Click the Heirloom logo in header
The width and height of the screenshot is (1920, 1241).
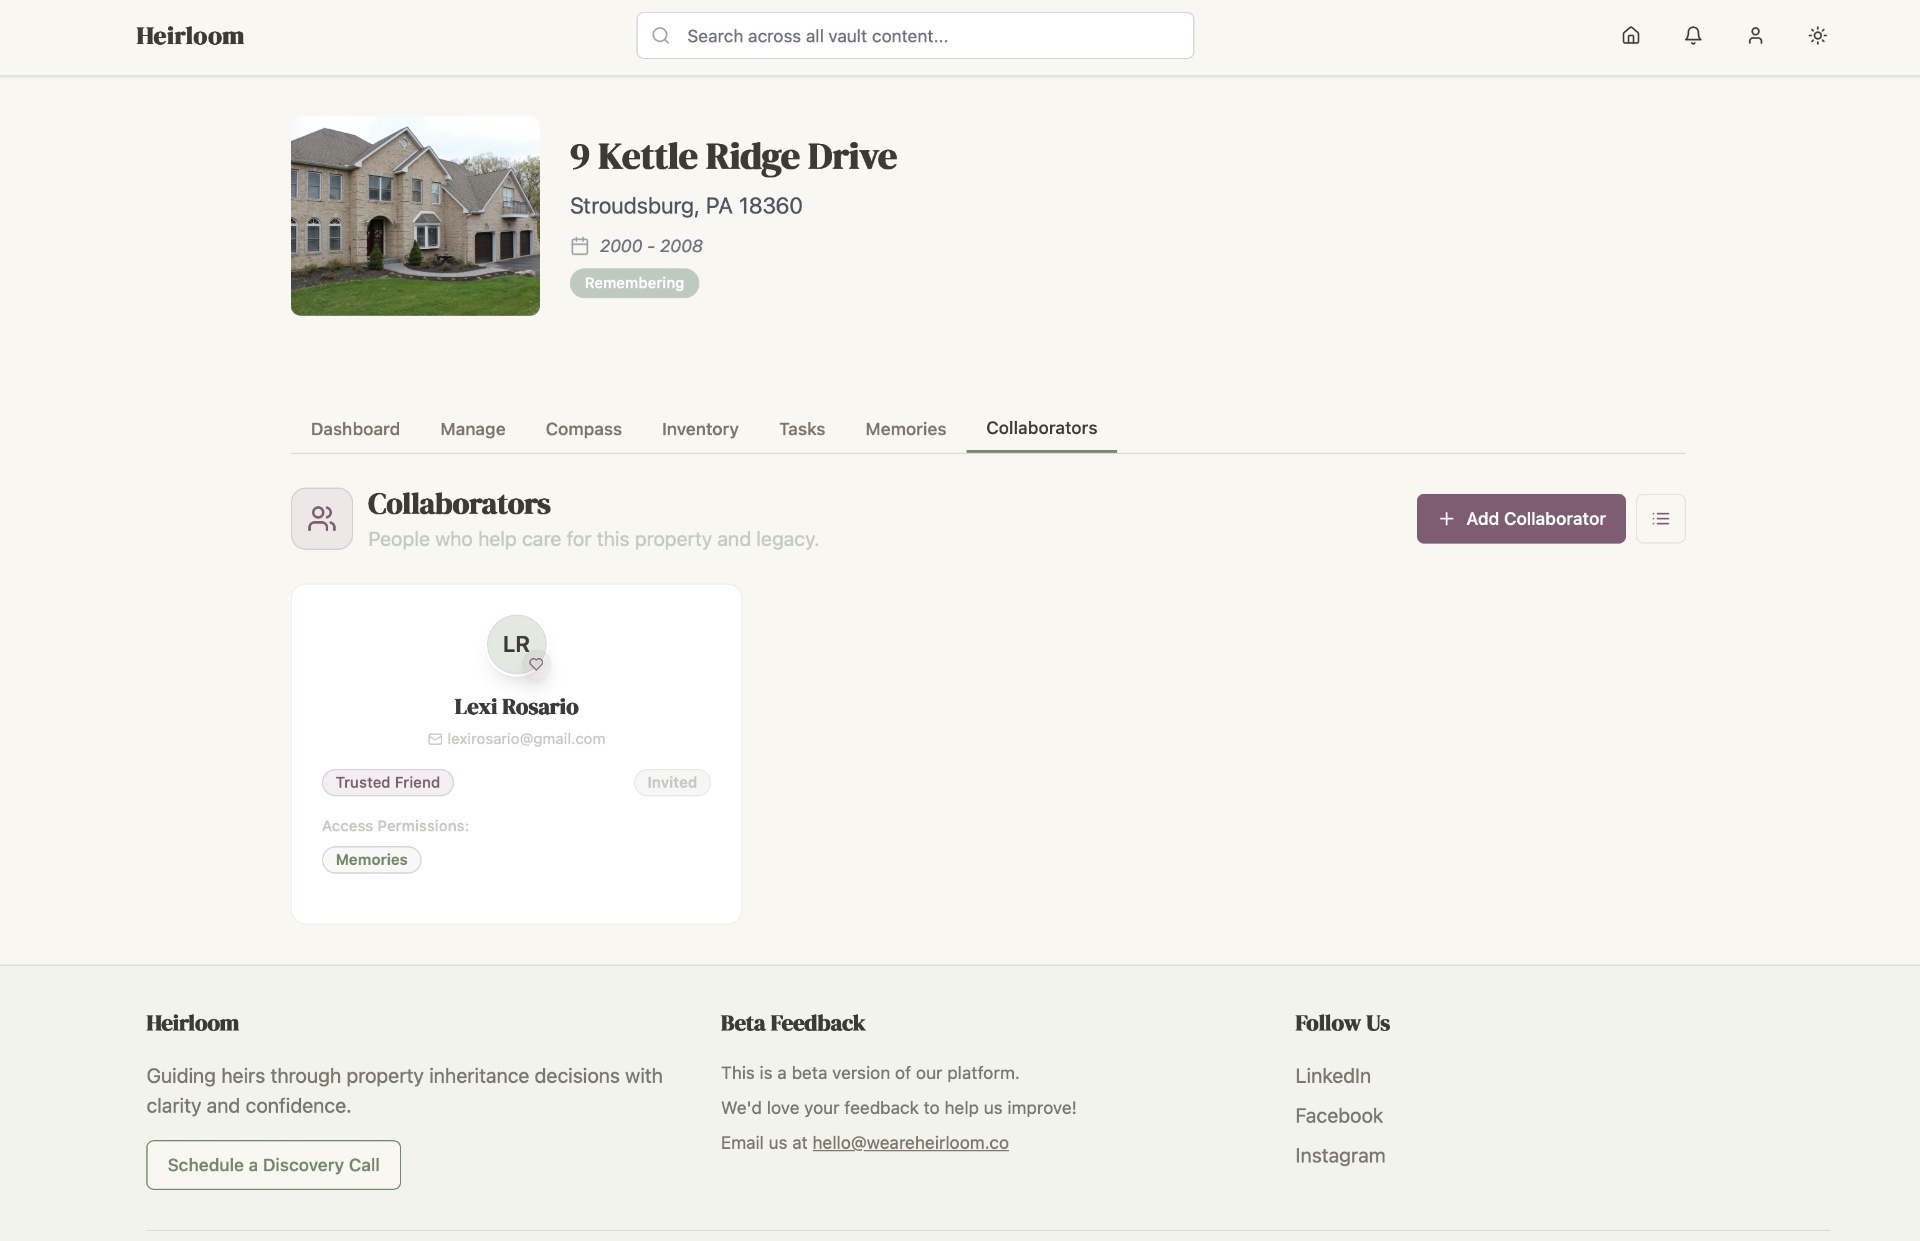click(x=190, y=36)
